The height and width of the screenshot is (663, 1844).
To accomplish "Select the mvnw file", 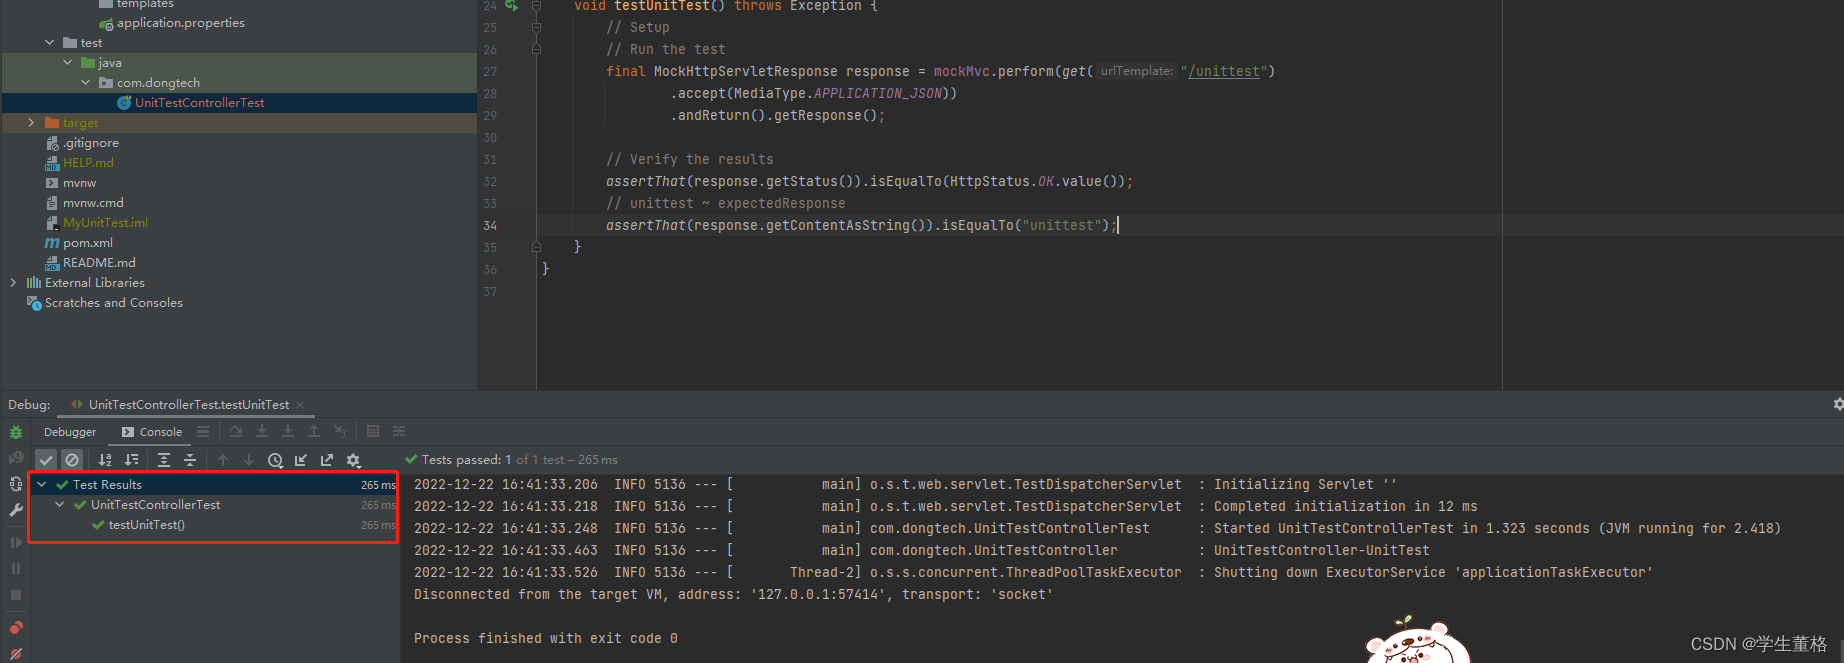I will pyautogui.click(x=79, y=183).
